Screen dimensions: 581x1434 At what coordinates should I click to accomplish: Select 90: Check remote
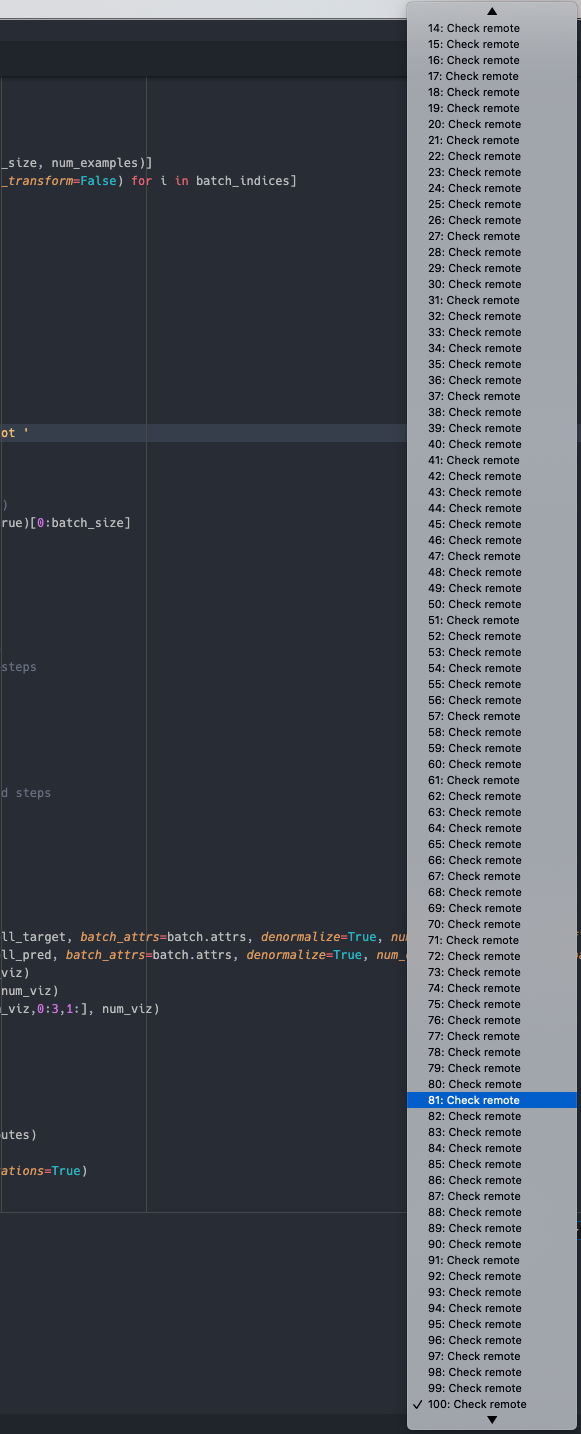tap(492, 1244)
